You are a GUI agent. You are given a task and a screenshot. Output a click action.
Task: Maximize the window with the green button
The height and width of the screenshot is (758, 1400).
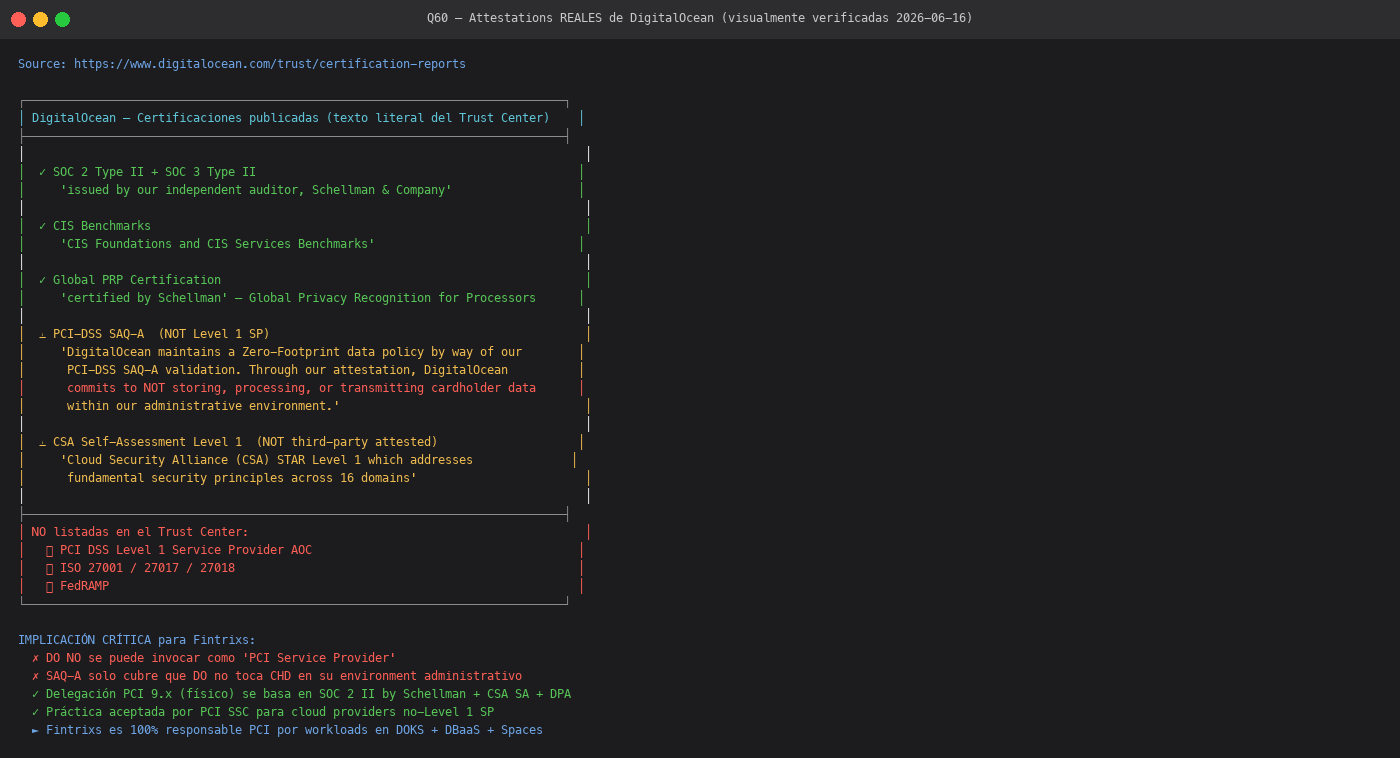point(62,19)
